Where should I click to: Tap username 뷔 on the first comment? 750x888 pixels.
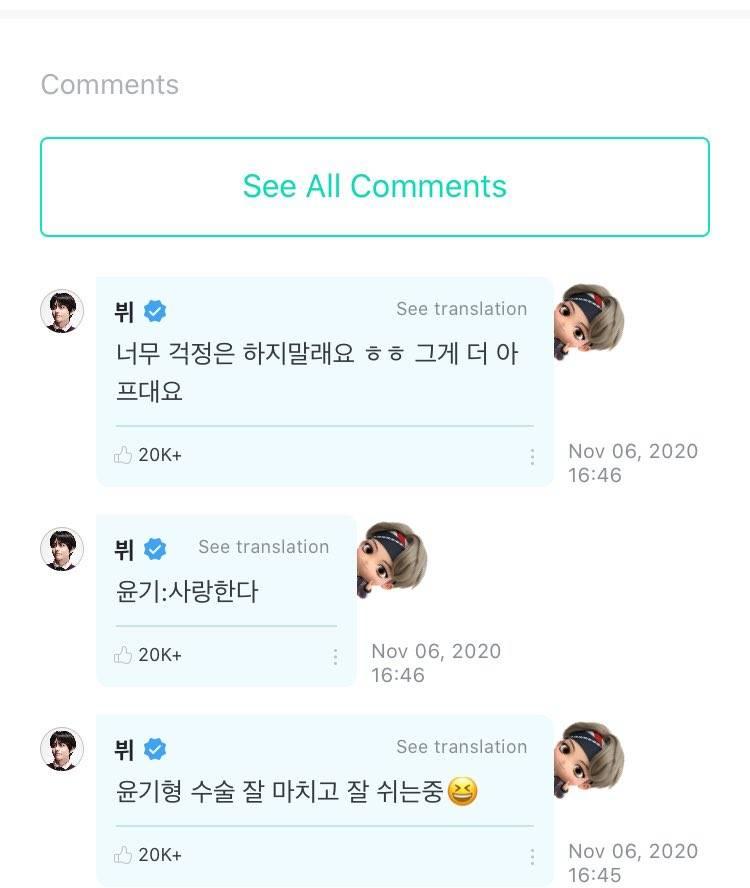(x=125, y=311)
